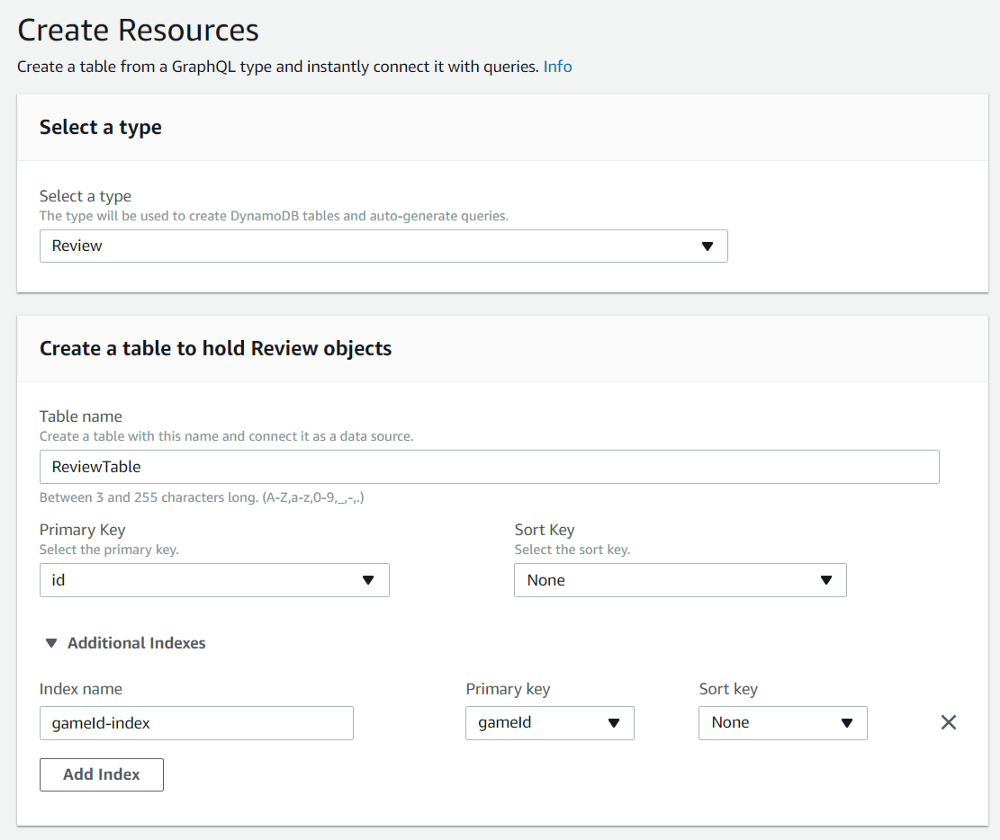Click the caret arrow in the Review type selector
Screen dimensions: 1000x840
(x=707, y=246)
